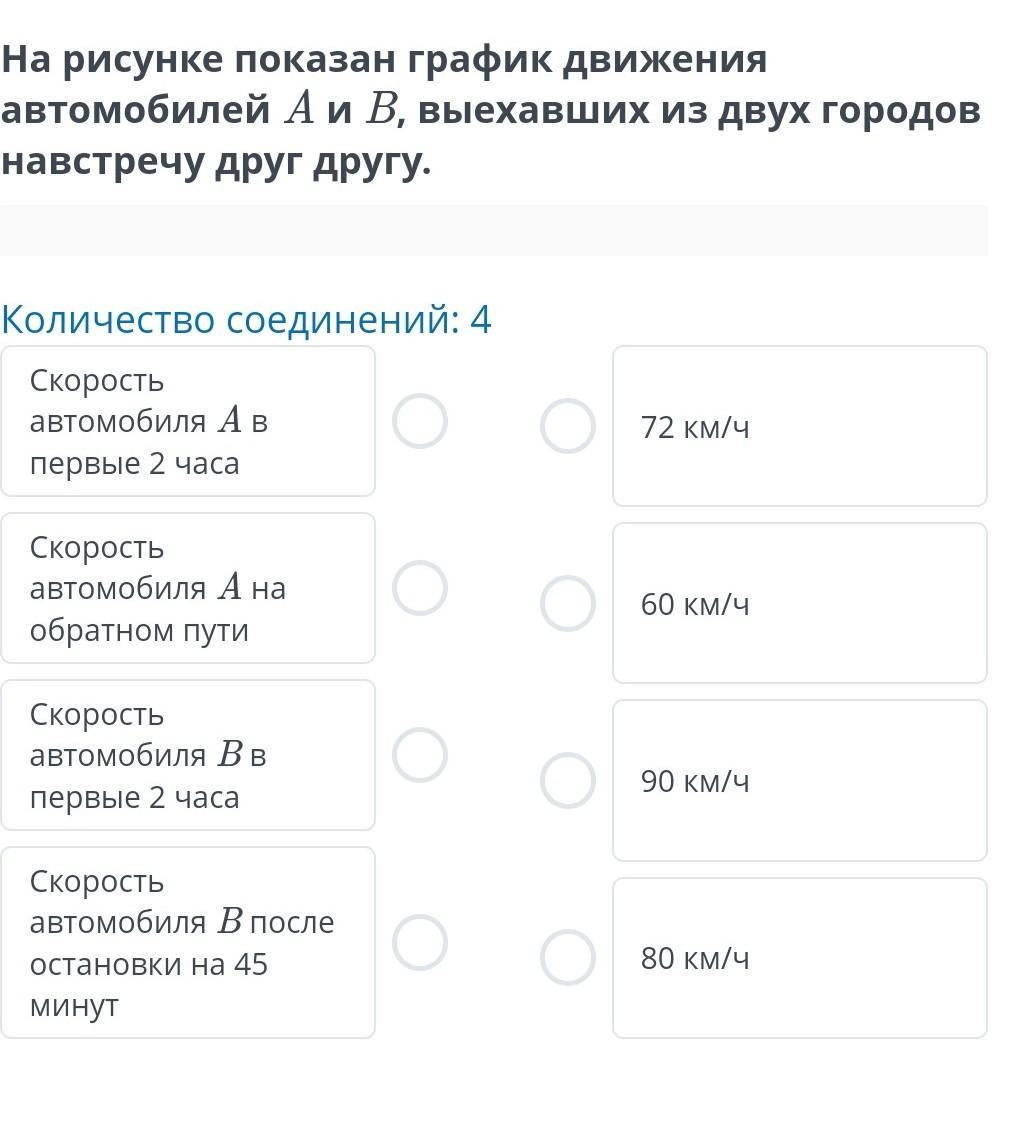Choose the 72 км/ч answer card
Screen dimensions: 1033x1128
[799, 426]
